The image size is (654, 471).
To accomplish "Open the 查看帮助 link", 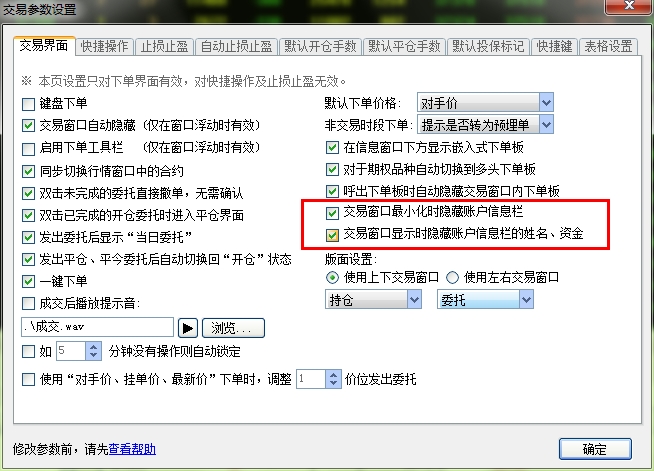I will click(132, 449).
